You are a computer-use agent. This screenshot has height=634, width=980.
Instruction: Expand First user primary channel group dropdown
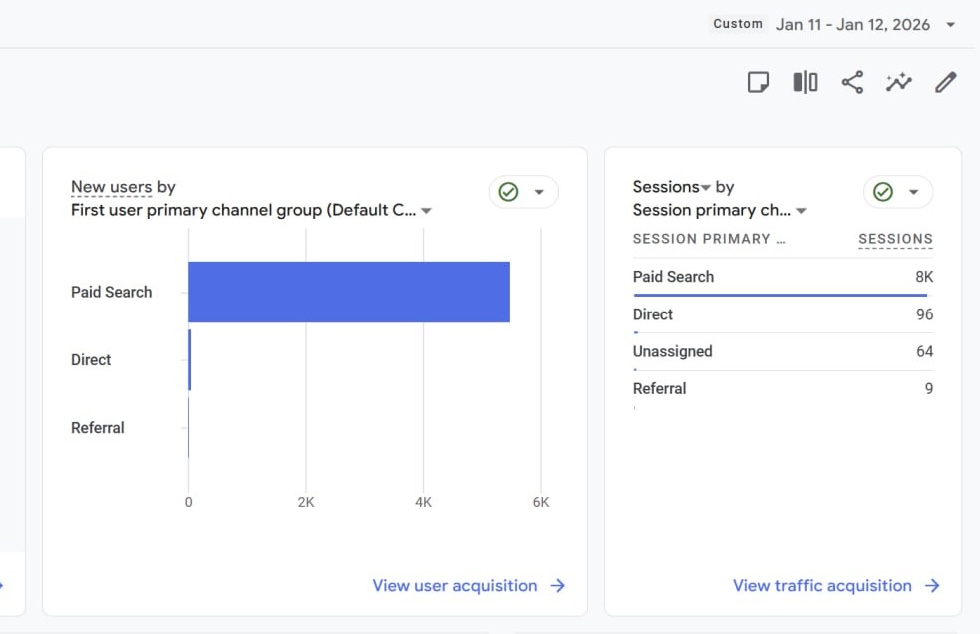(426, 211)
